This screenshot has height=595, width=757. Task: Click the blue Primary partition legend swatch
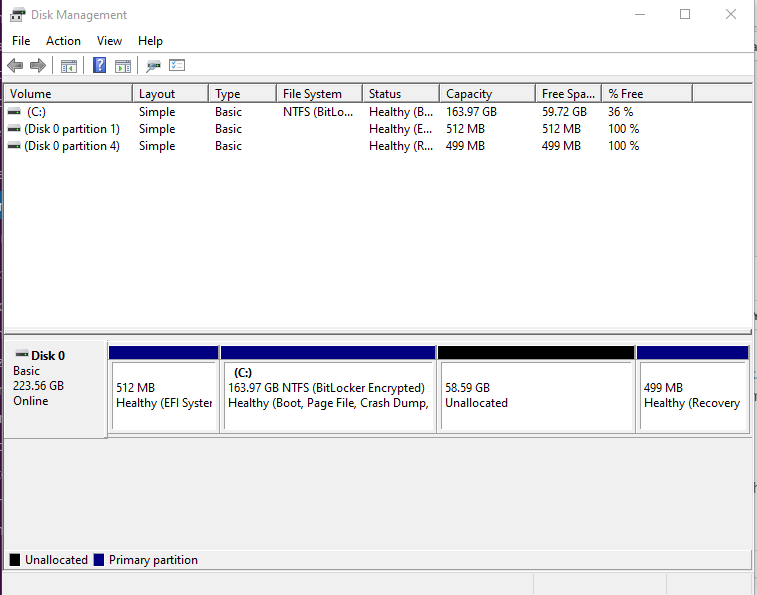pos(99,560)
